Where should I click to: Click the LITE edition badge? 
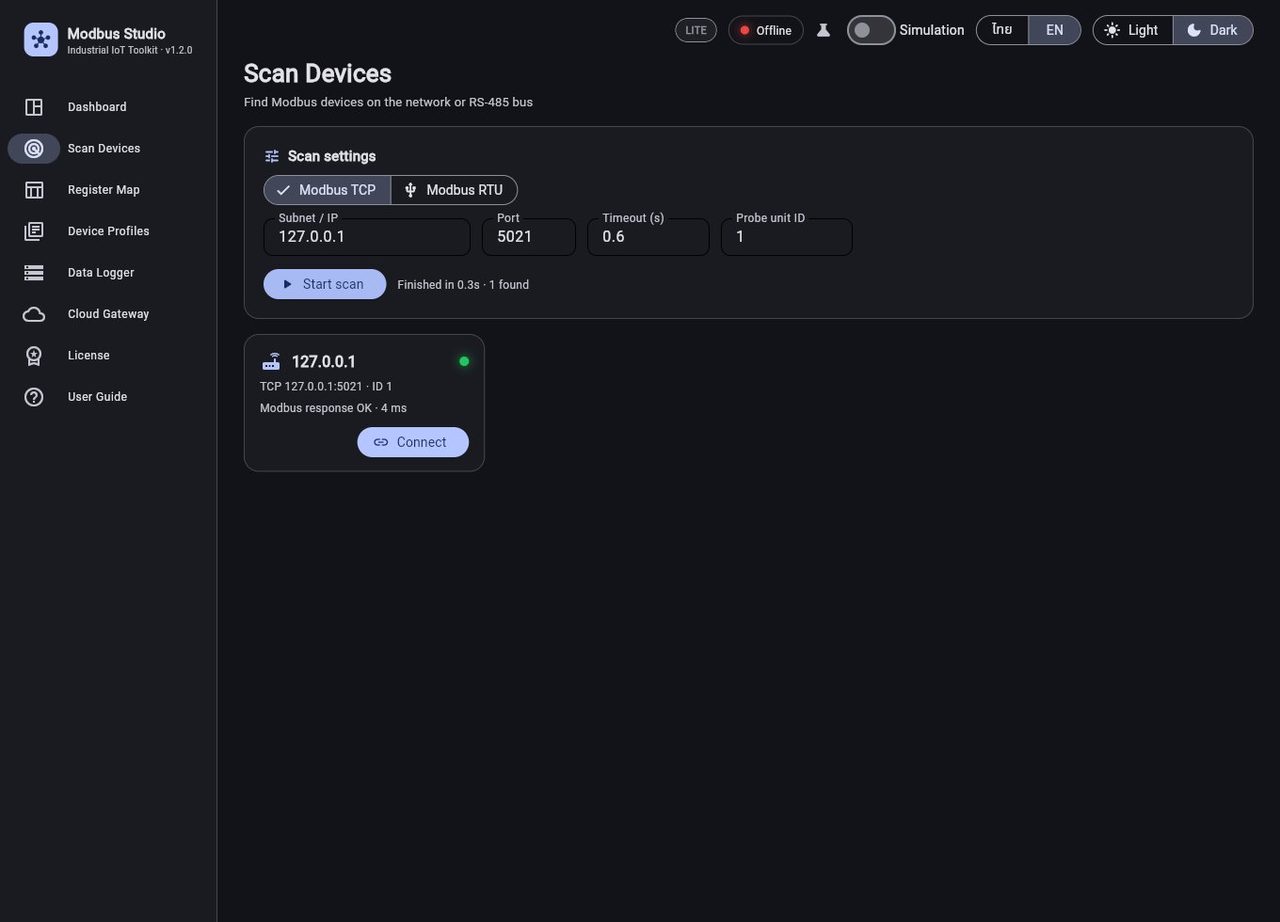(x=696, y=30)
